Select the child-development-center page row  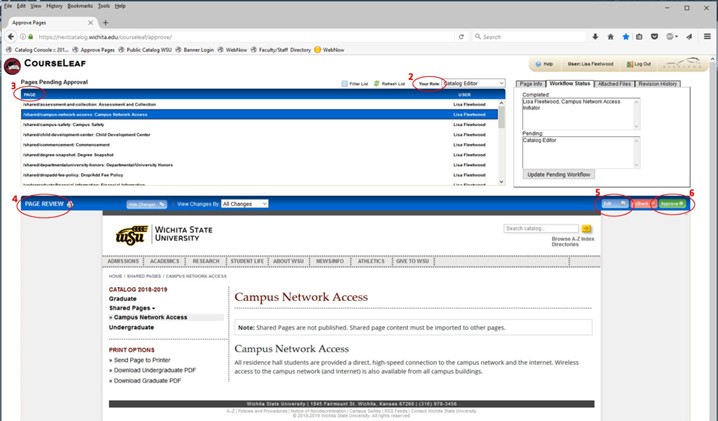coord(259,135)
